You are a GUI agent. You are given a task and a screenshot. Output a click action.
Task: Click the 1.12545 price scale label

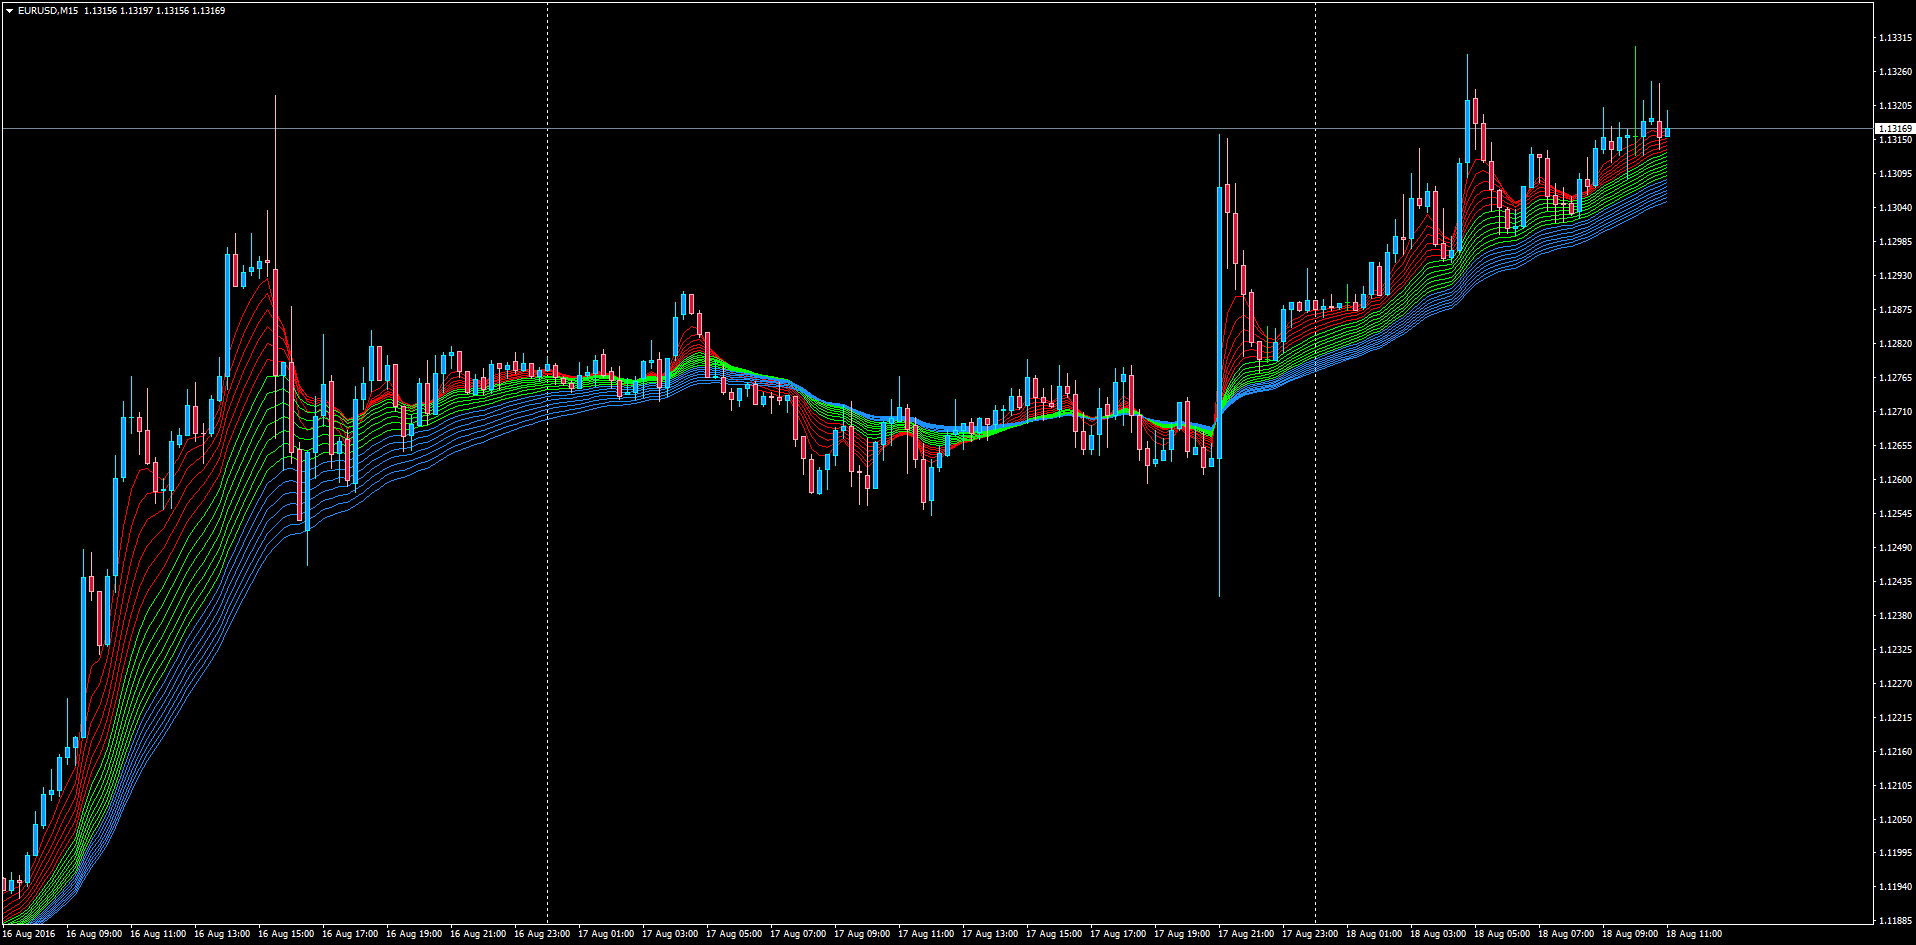click(x=1896, y=514)
